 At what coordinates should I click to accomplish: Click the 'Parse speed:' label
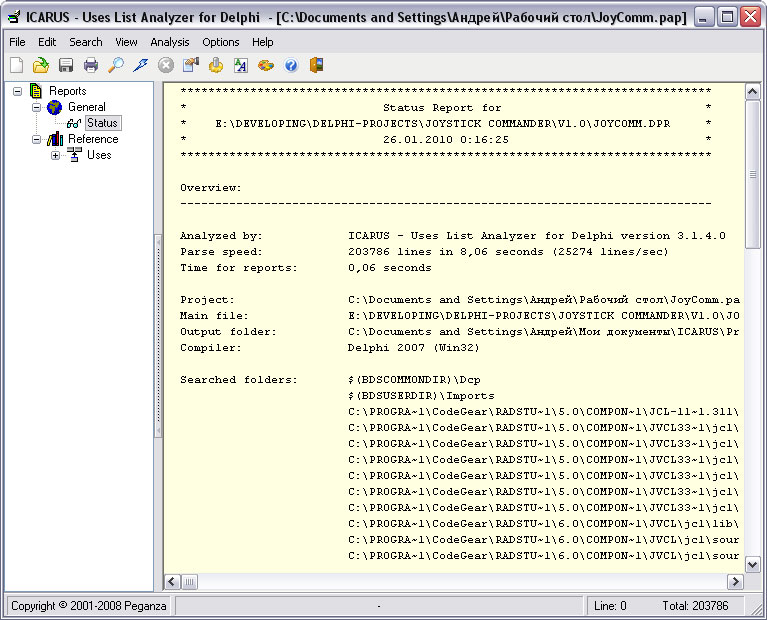tap(221, 252)
